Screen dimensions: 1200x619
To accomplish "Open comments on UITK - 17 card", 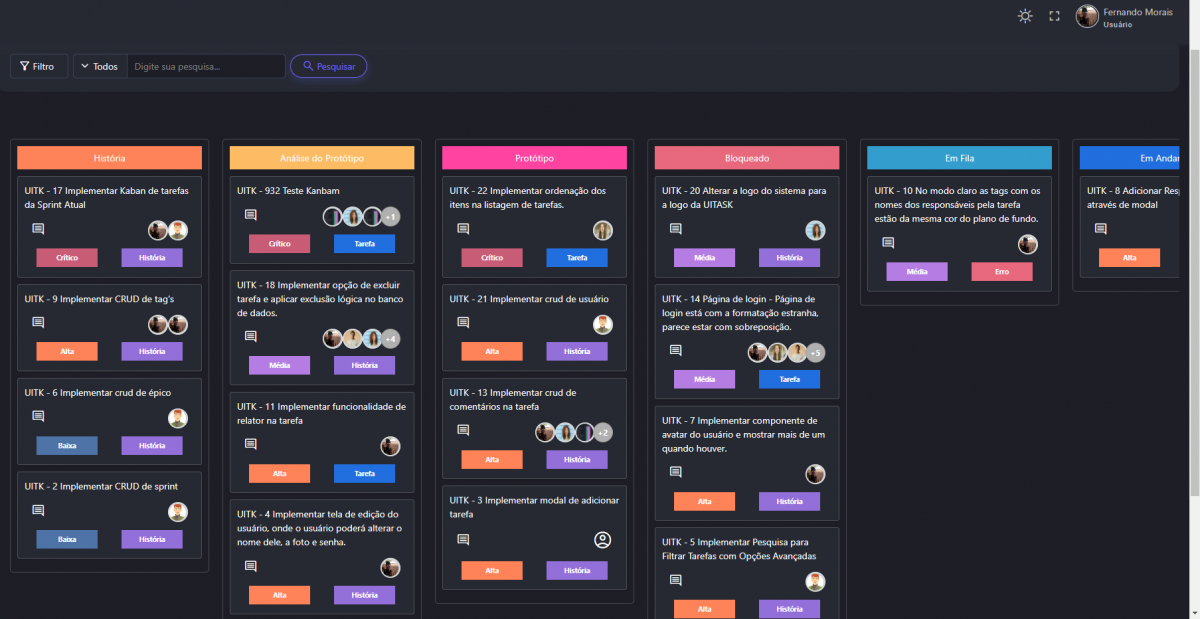I will 38,229.
